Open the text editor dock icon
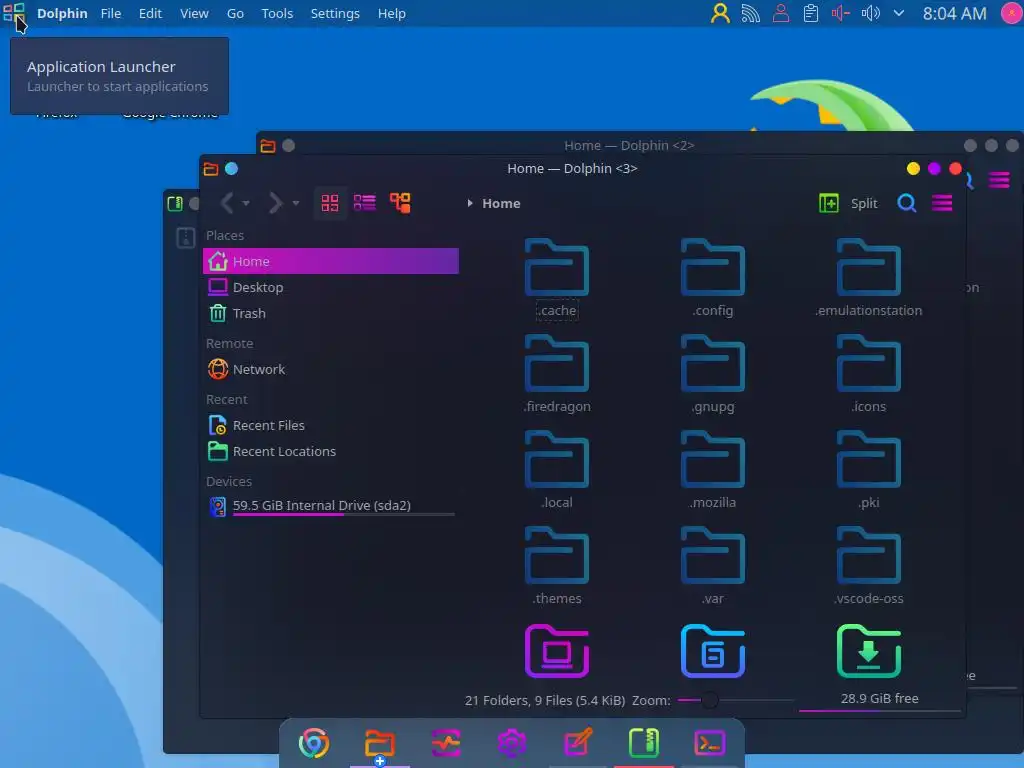Image resolution: width=1024 pixels, height=768 pixels. 578,743
